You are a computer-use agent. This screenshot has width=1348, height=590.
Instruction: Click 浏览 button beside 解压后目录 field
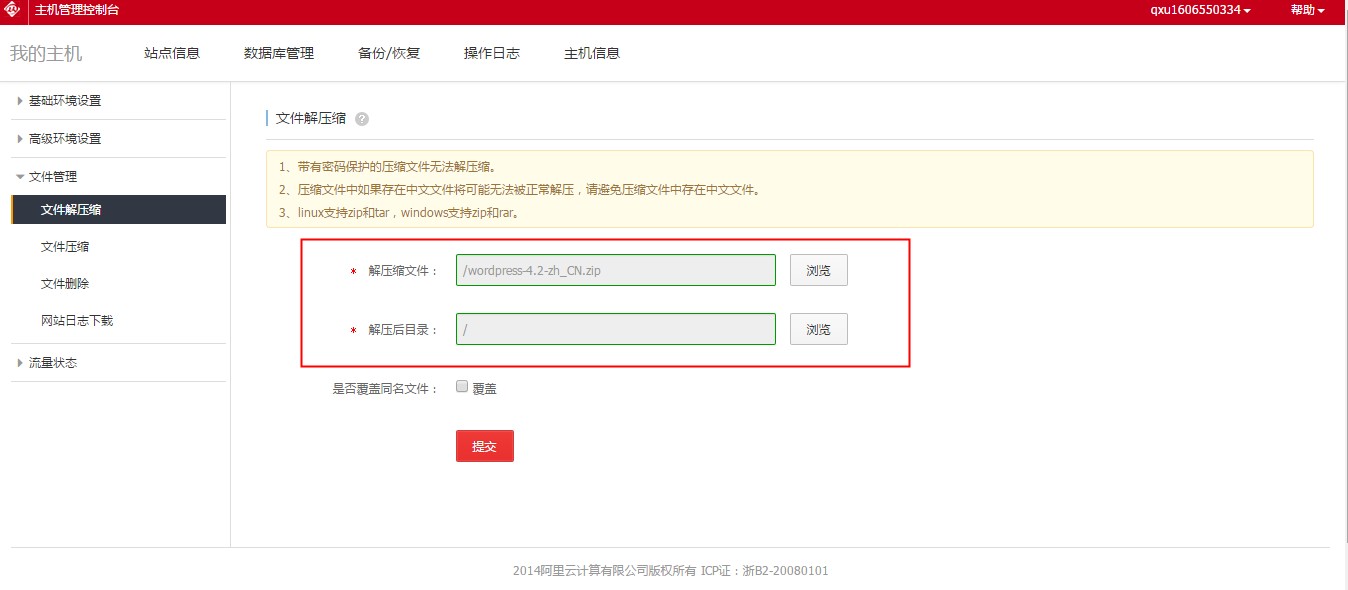point(818,329)
